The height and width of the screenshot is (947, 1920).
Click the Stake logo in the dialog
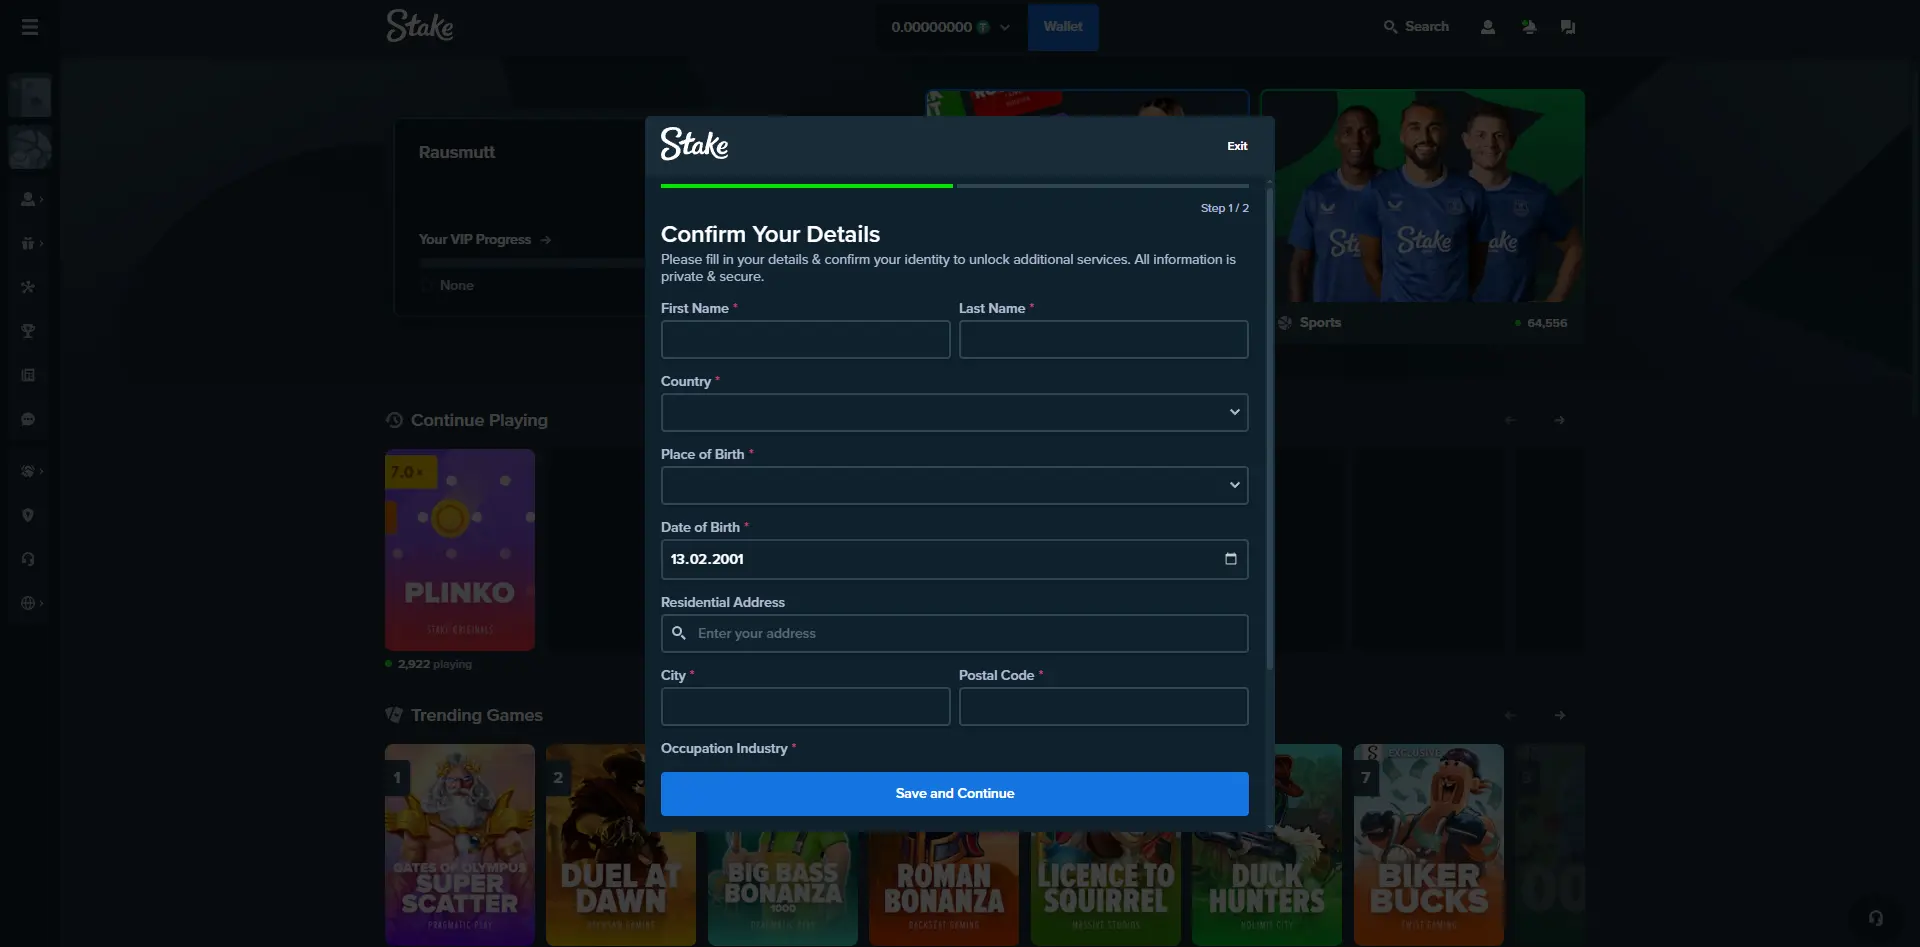coord(695,144)
